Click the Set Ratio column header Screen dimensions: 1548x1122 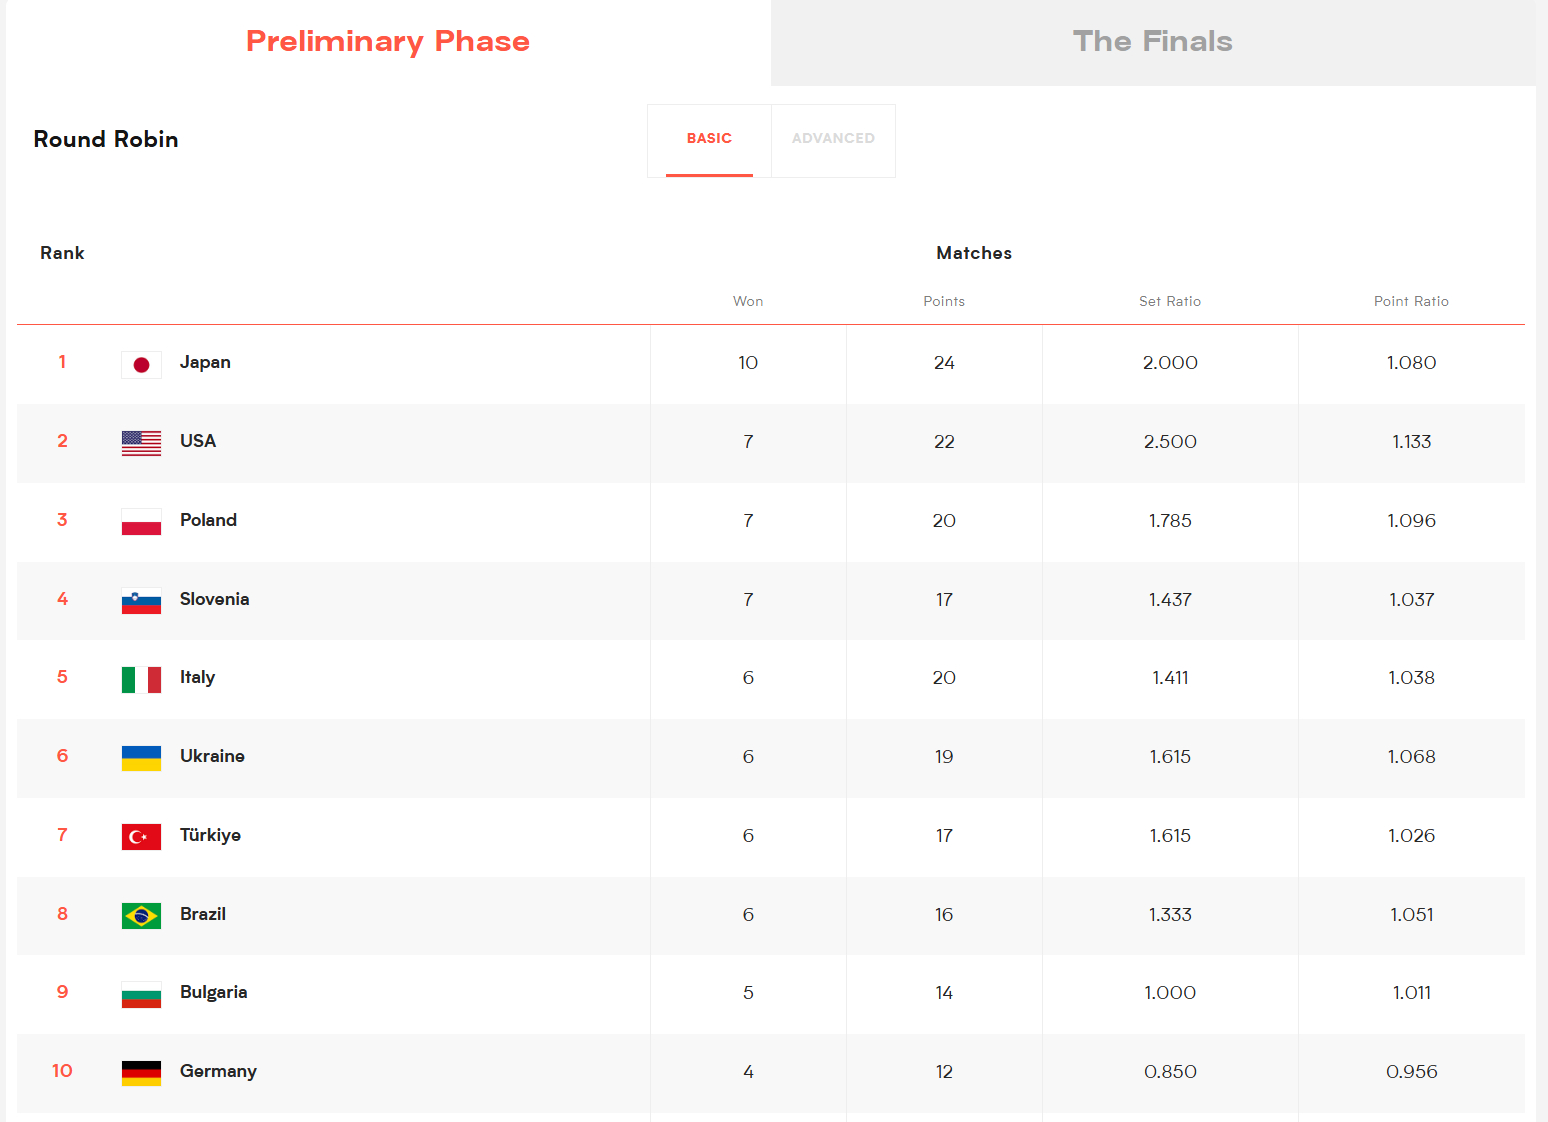click(x=1170, y=301)
